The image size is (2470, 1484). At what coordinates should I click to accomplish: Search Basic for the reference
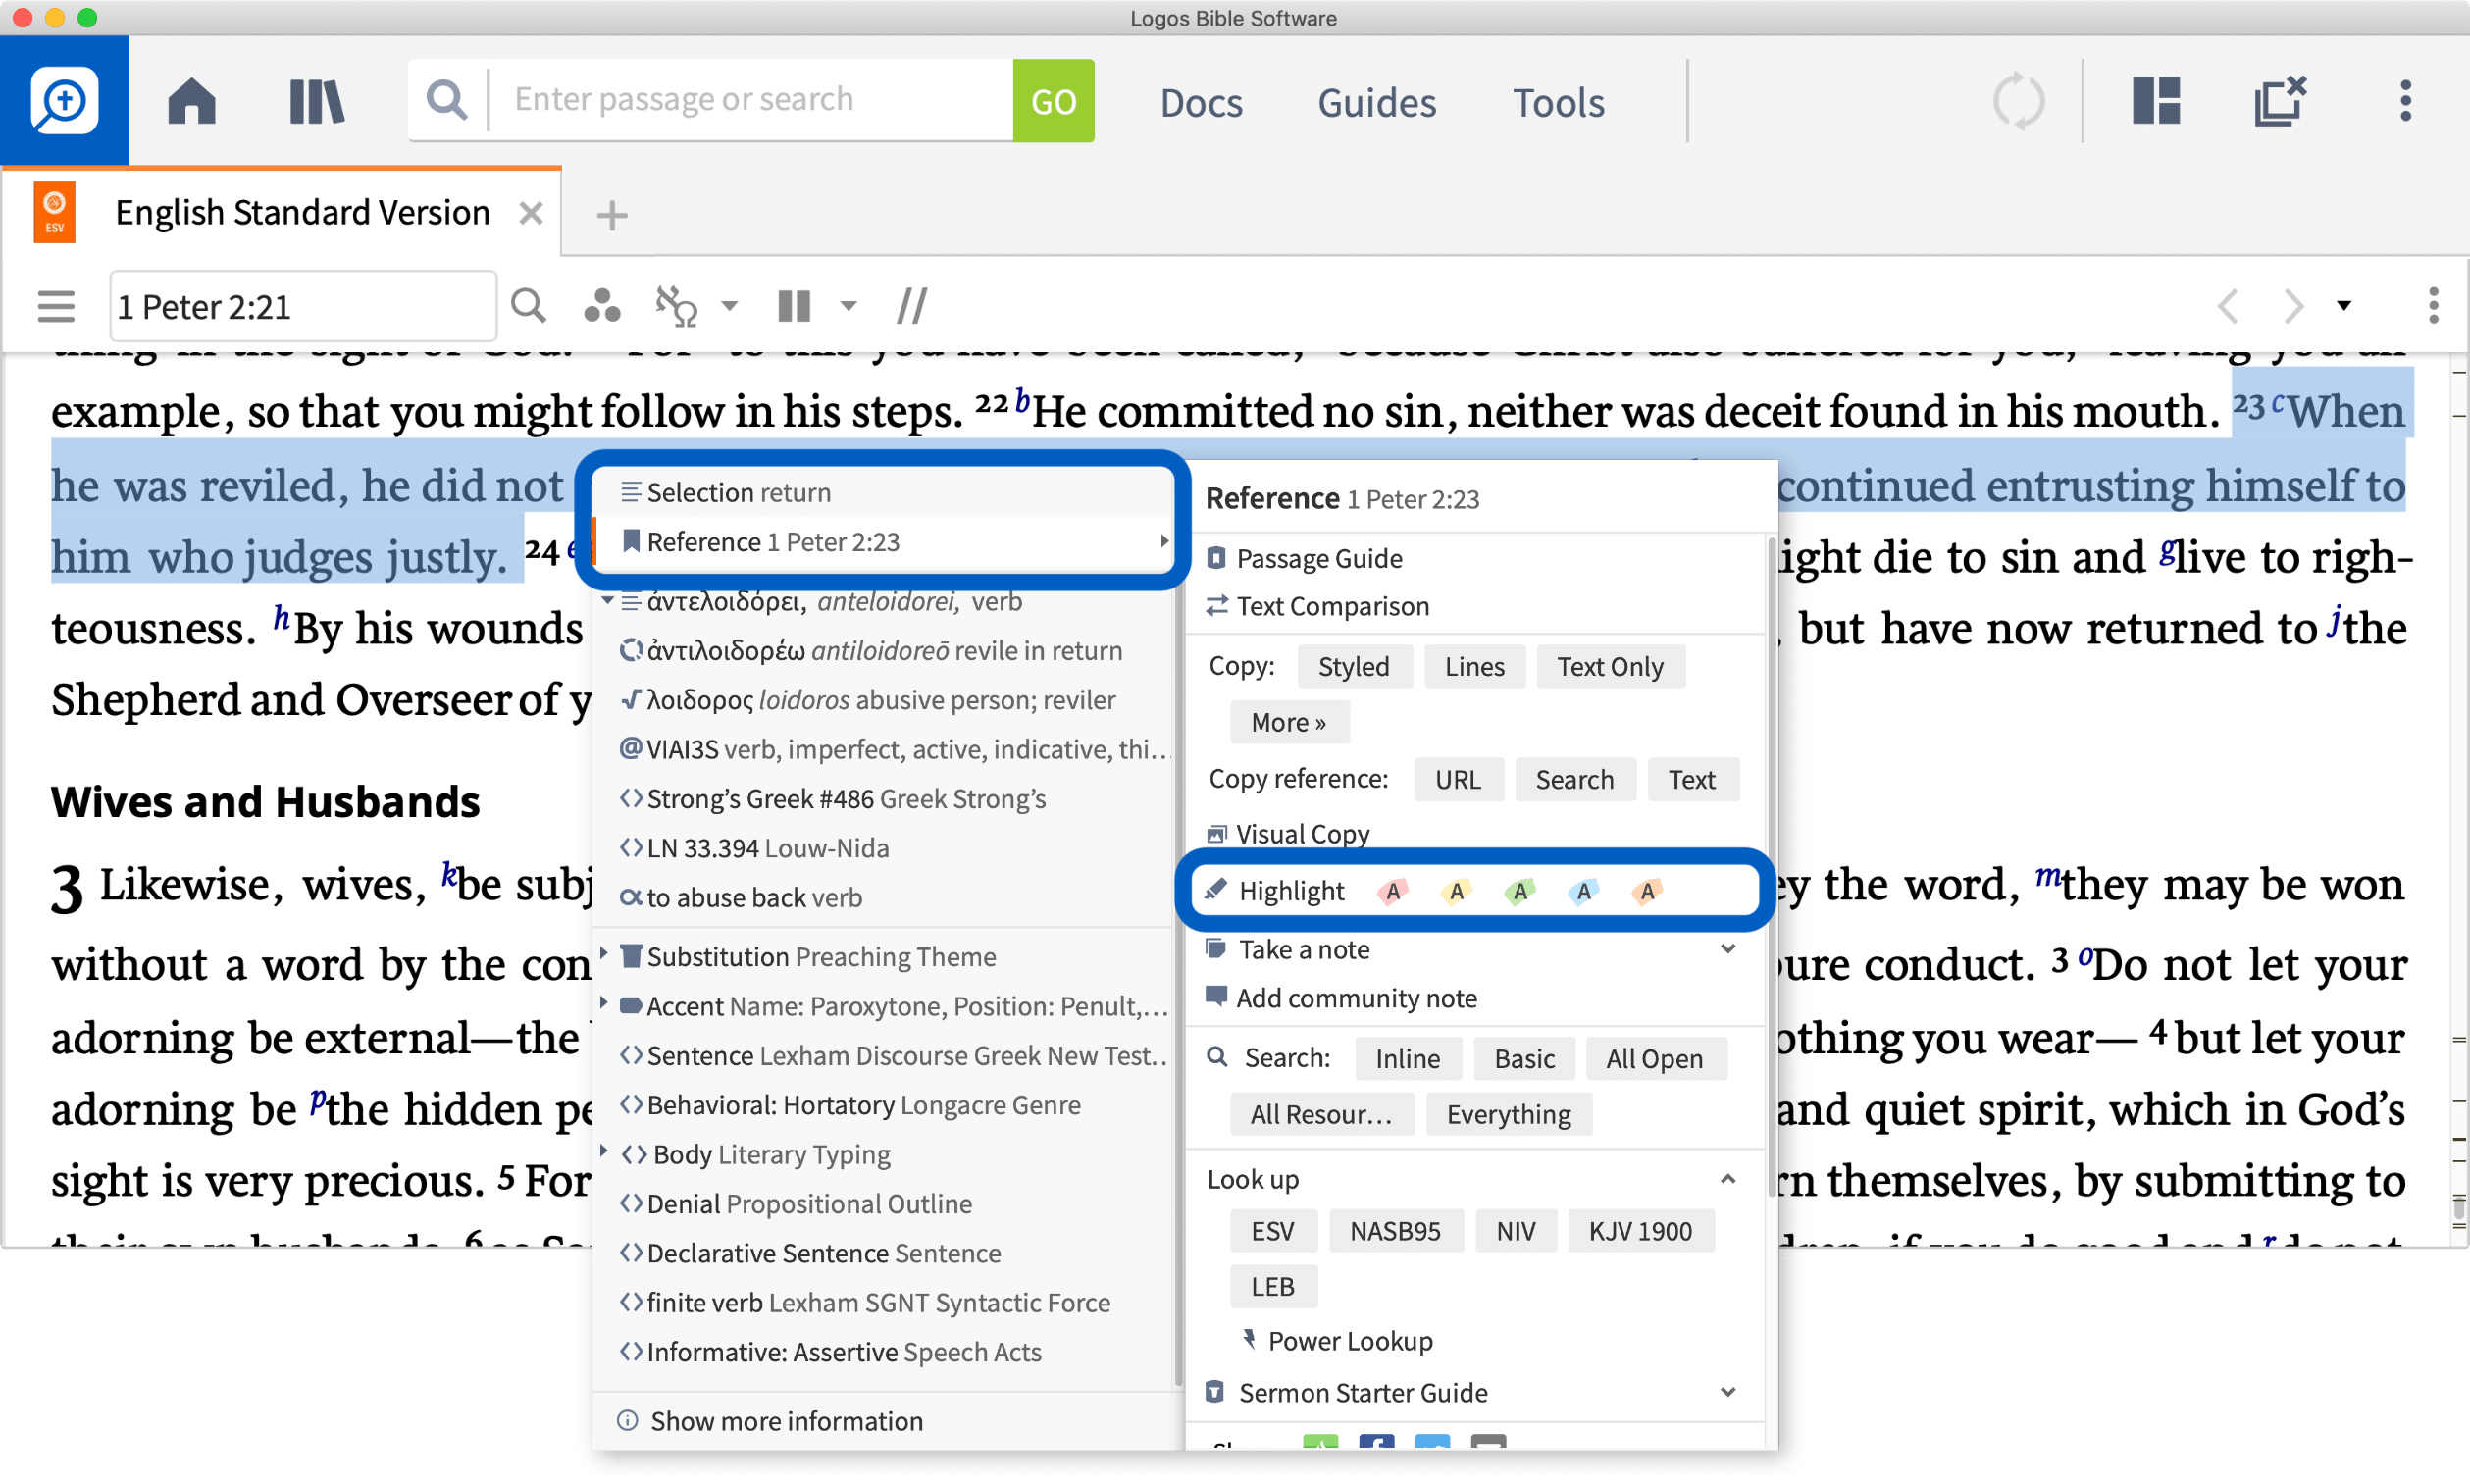[x=1524, y=1059]
